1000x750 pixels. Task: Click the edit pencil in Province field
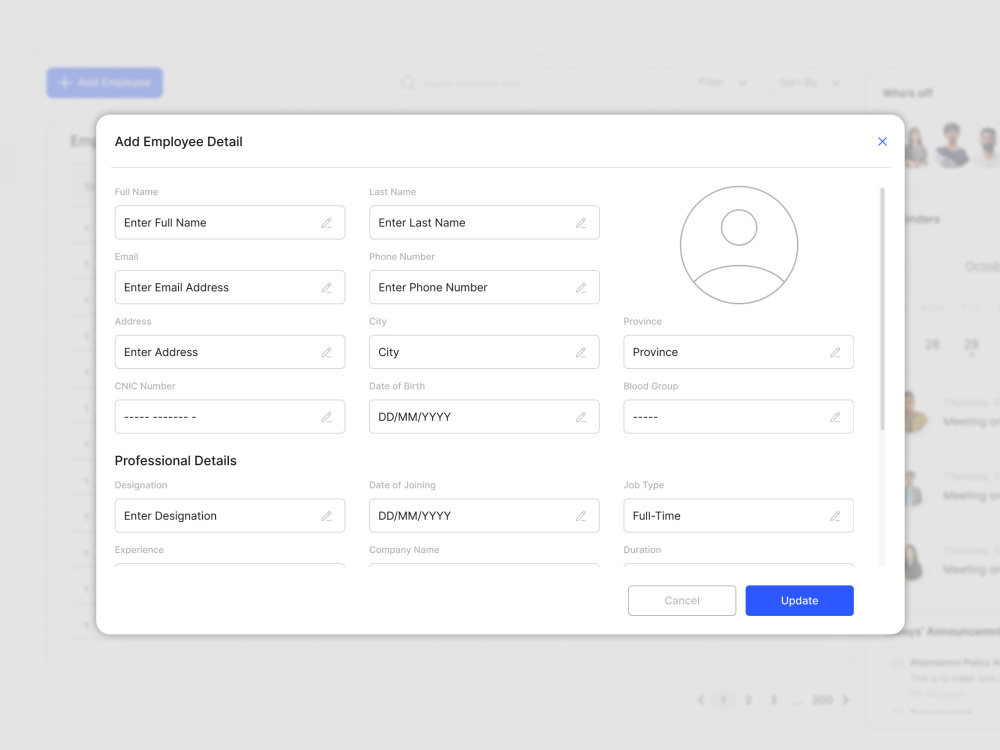coord(835,352)
